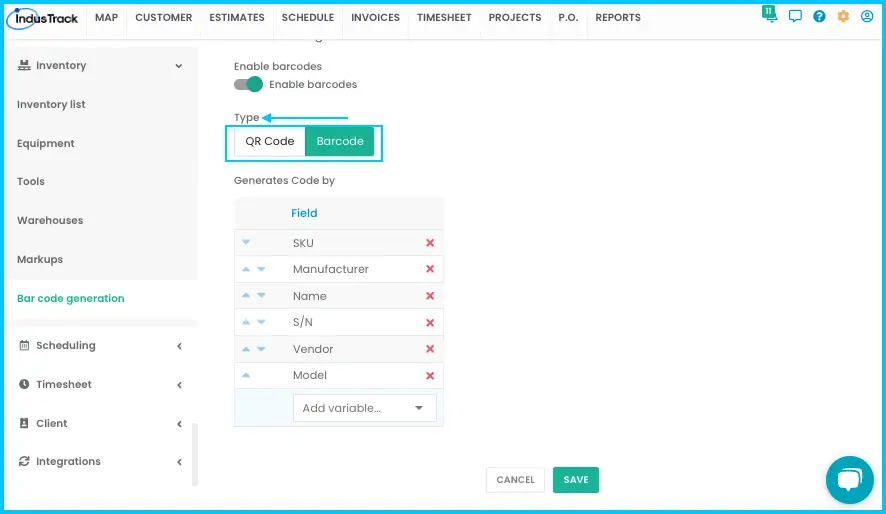Move the Vendor field down

(x=261, y=349)
